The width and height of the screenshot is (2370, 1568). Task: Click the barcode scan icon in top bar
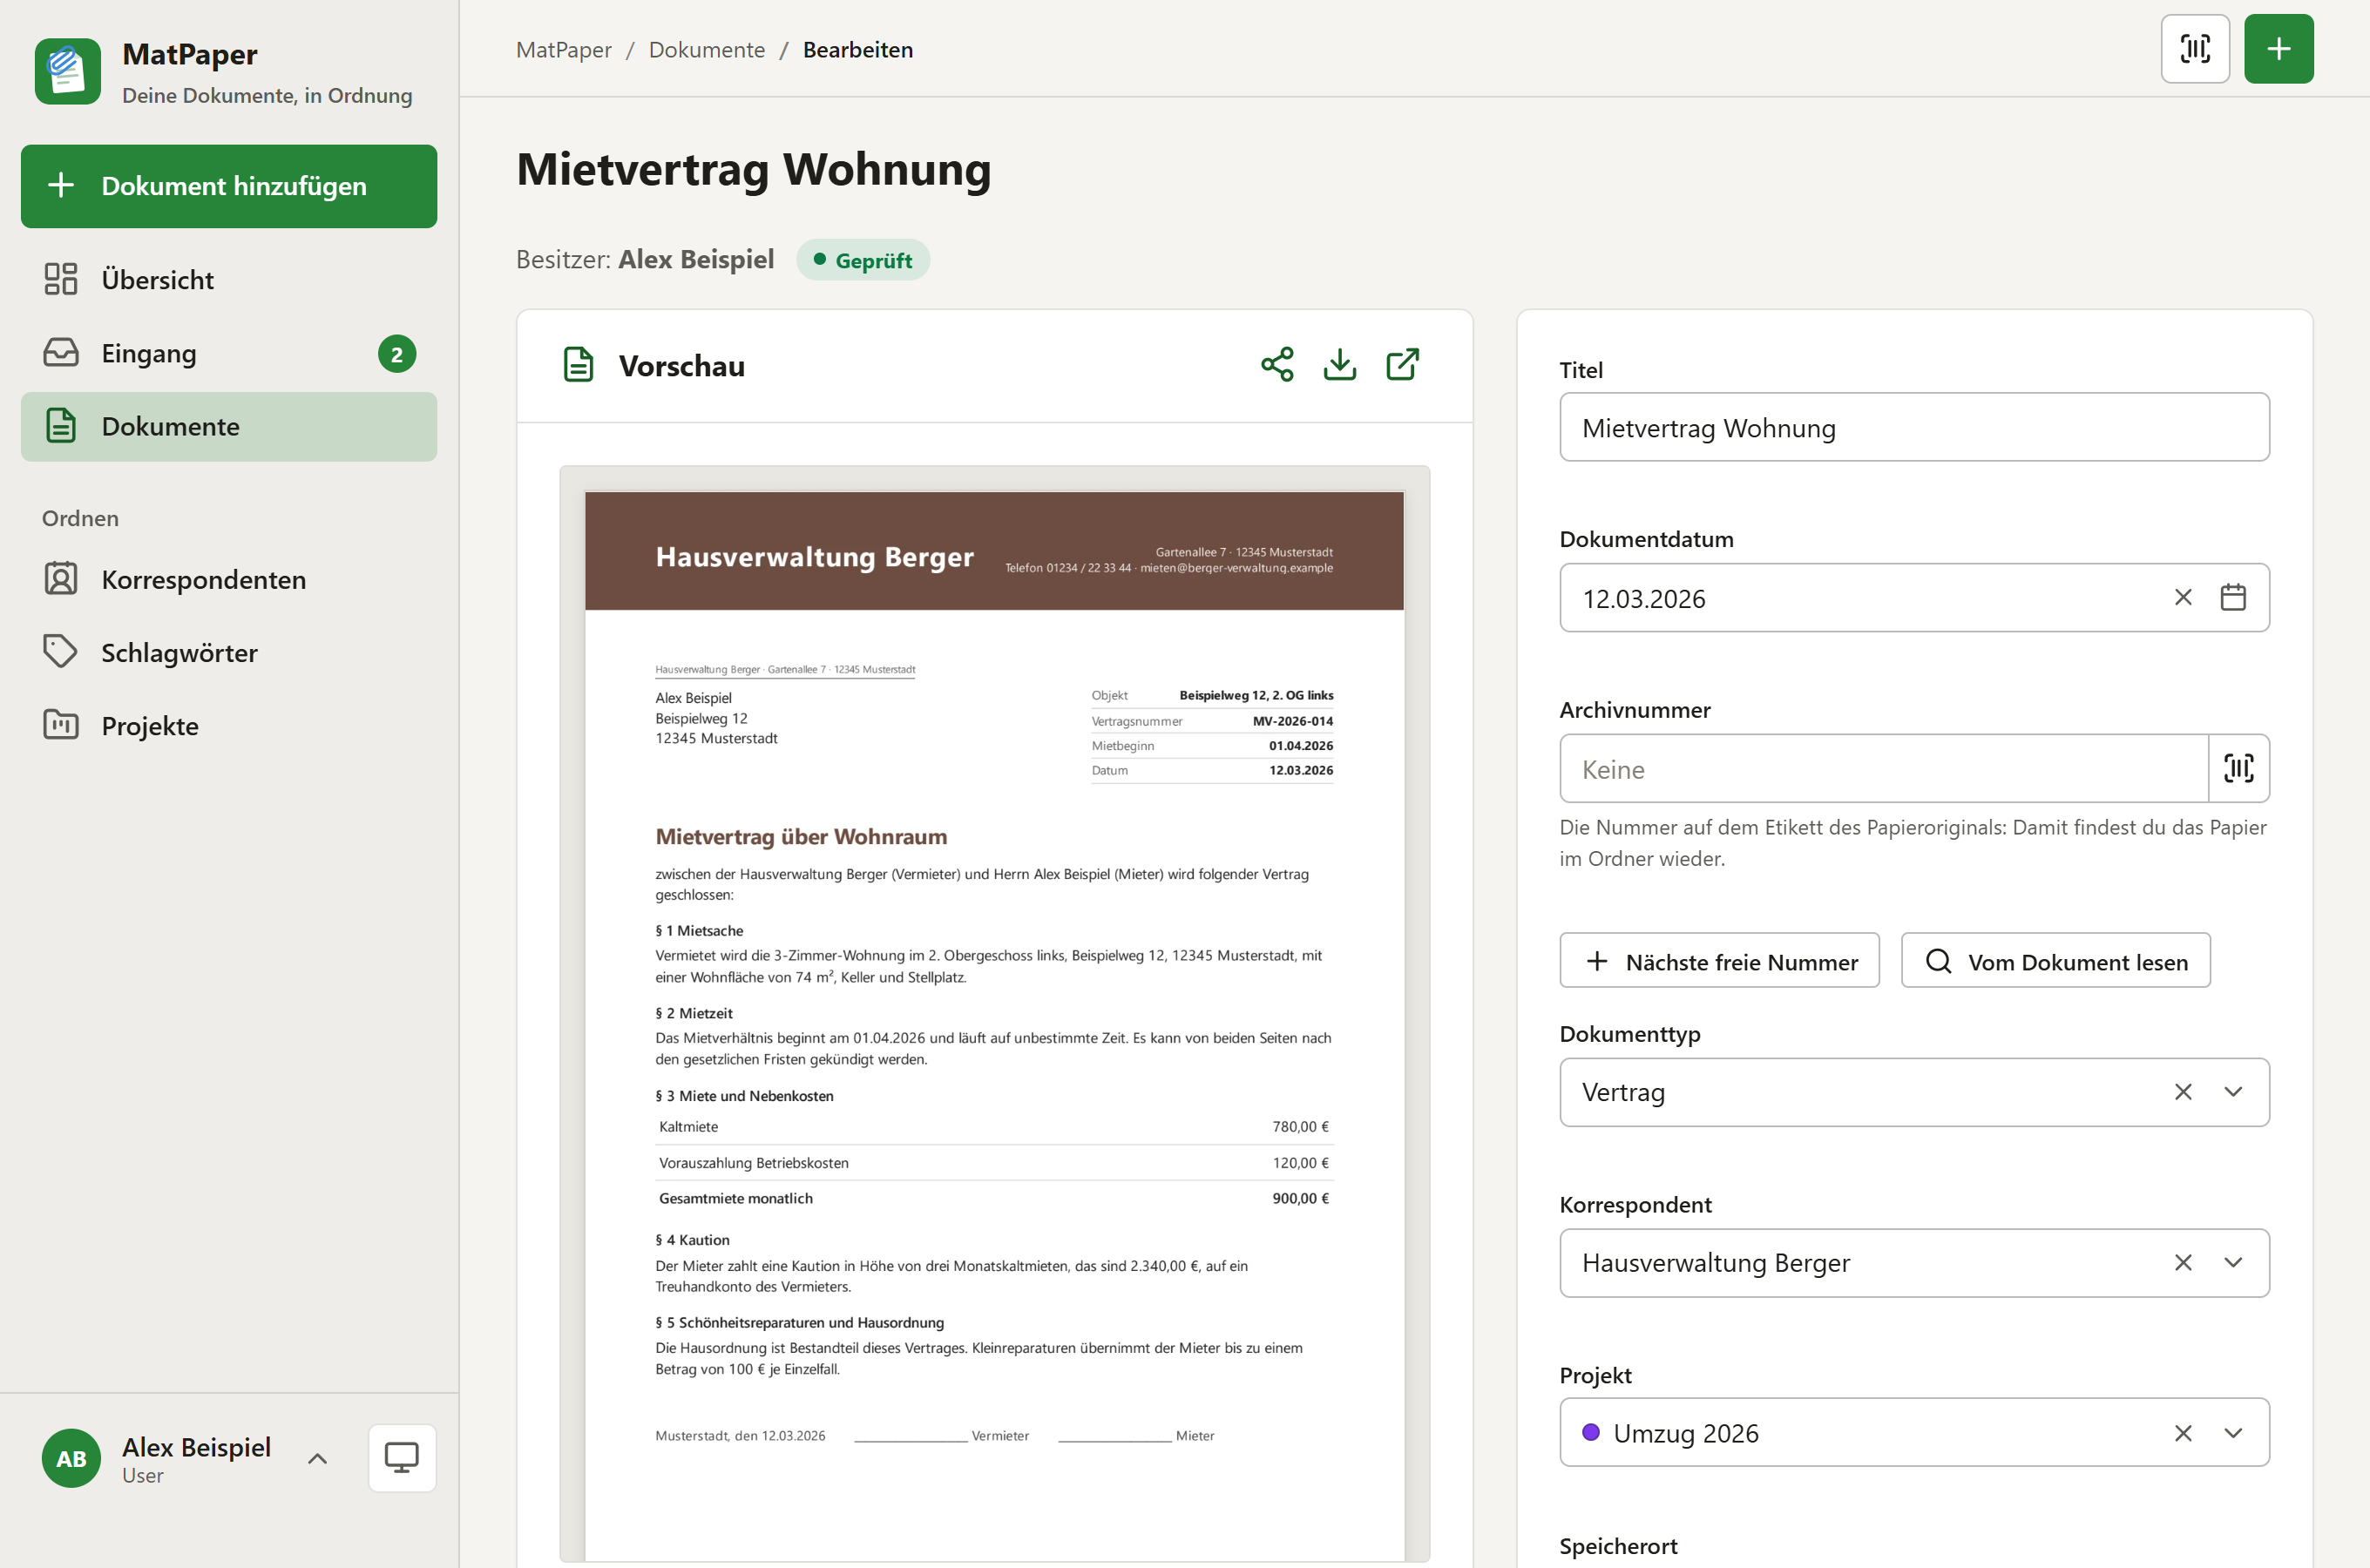tap(2195, 49)
